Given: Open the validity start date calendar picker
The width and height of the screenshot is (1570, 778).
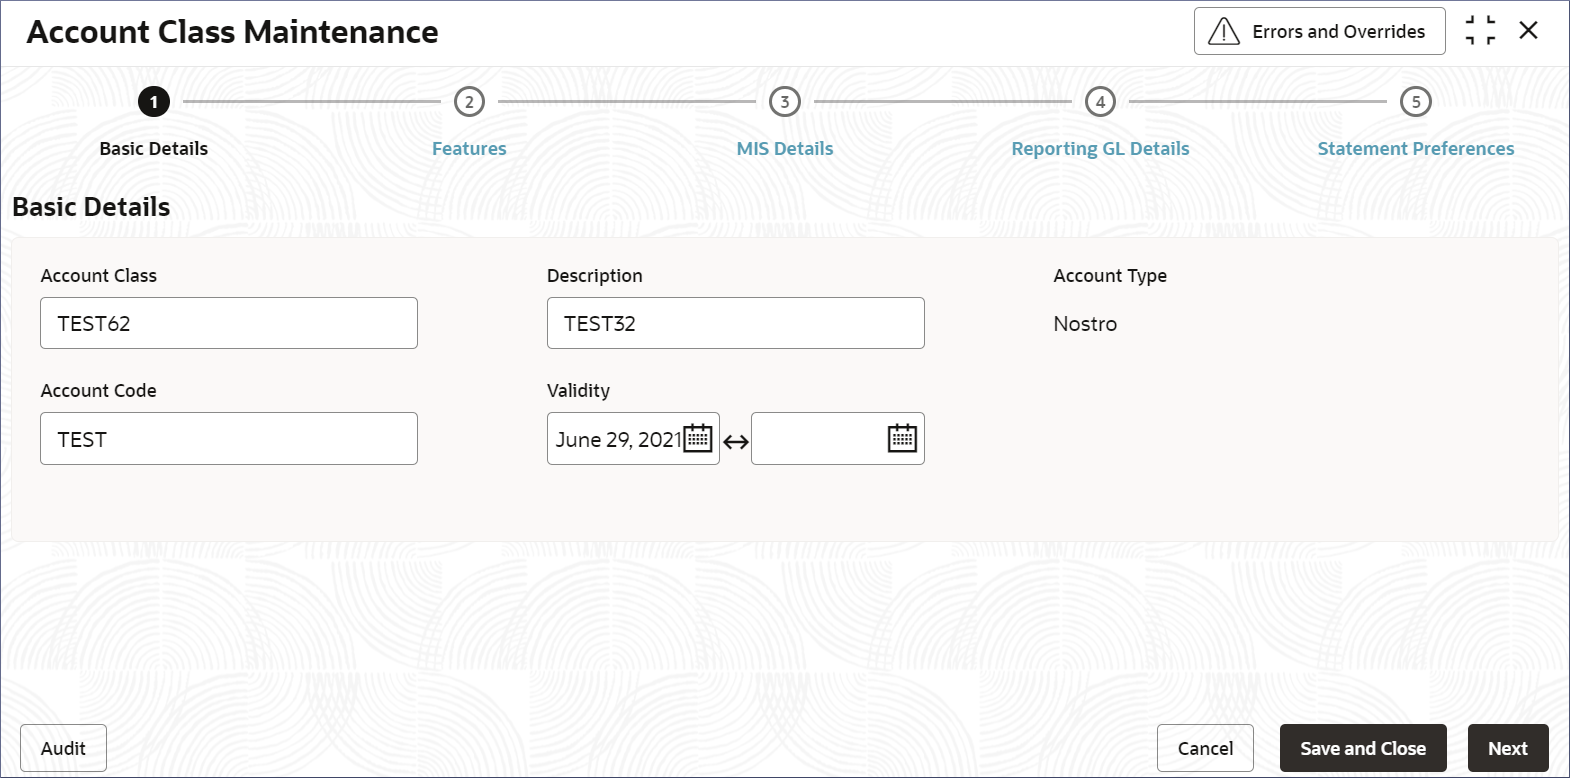Looking at the screenshot, I should (698, 438).
